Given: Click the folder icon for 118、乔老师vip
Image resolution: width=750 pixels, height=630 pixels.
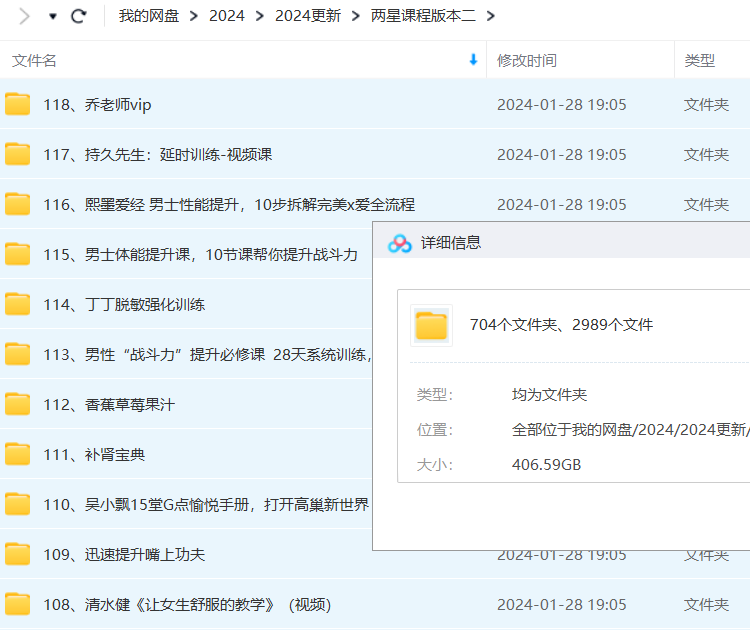Looking at the screenshot, I should (x=18, y=104).
